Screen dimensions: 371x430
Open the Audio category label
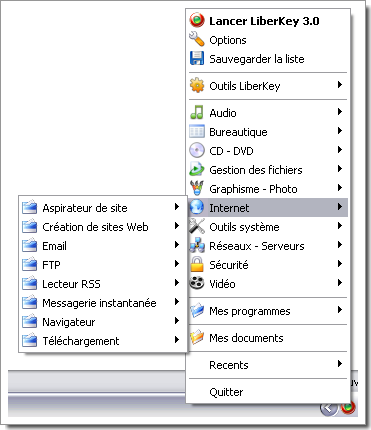point(223,113)
